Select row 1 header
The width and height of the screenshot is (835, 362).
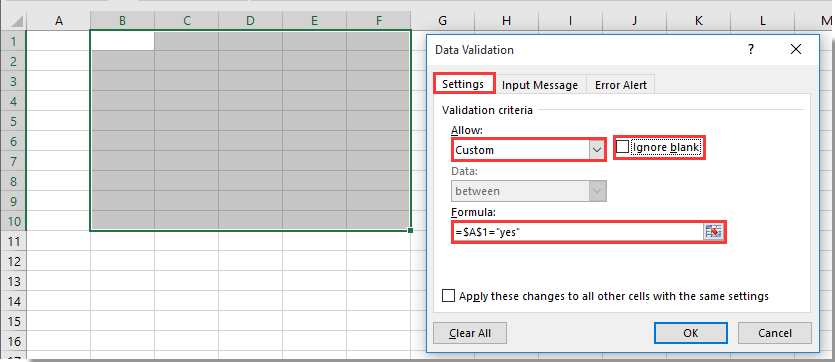pyautogui.click(x=13, y=41)
